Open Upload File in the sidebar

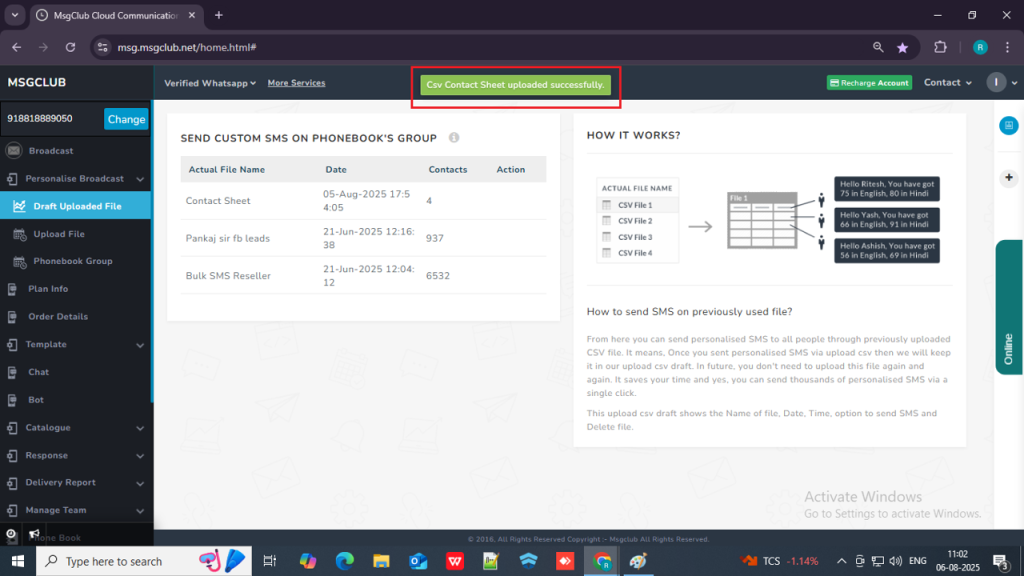pos(58,234)
